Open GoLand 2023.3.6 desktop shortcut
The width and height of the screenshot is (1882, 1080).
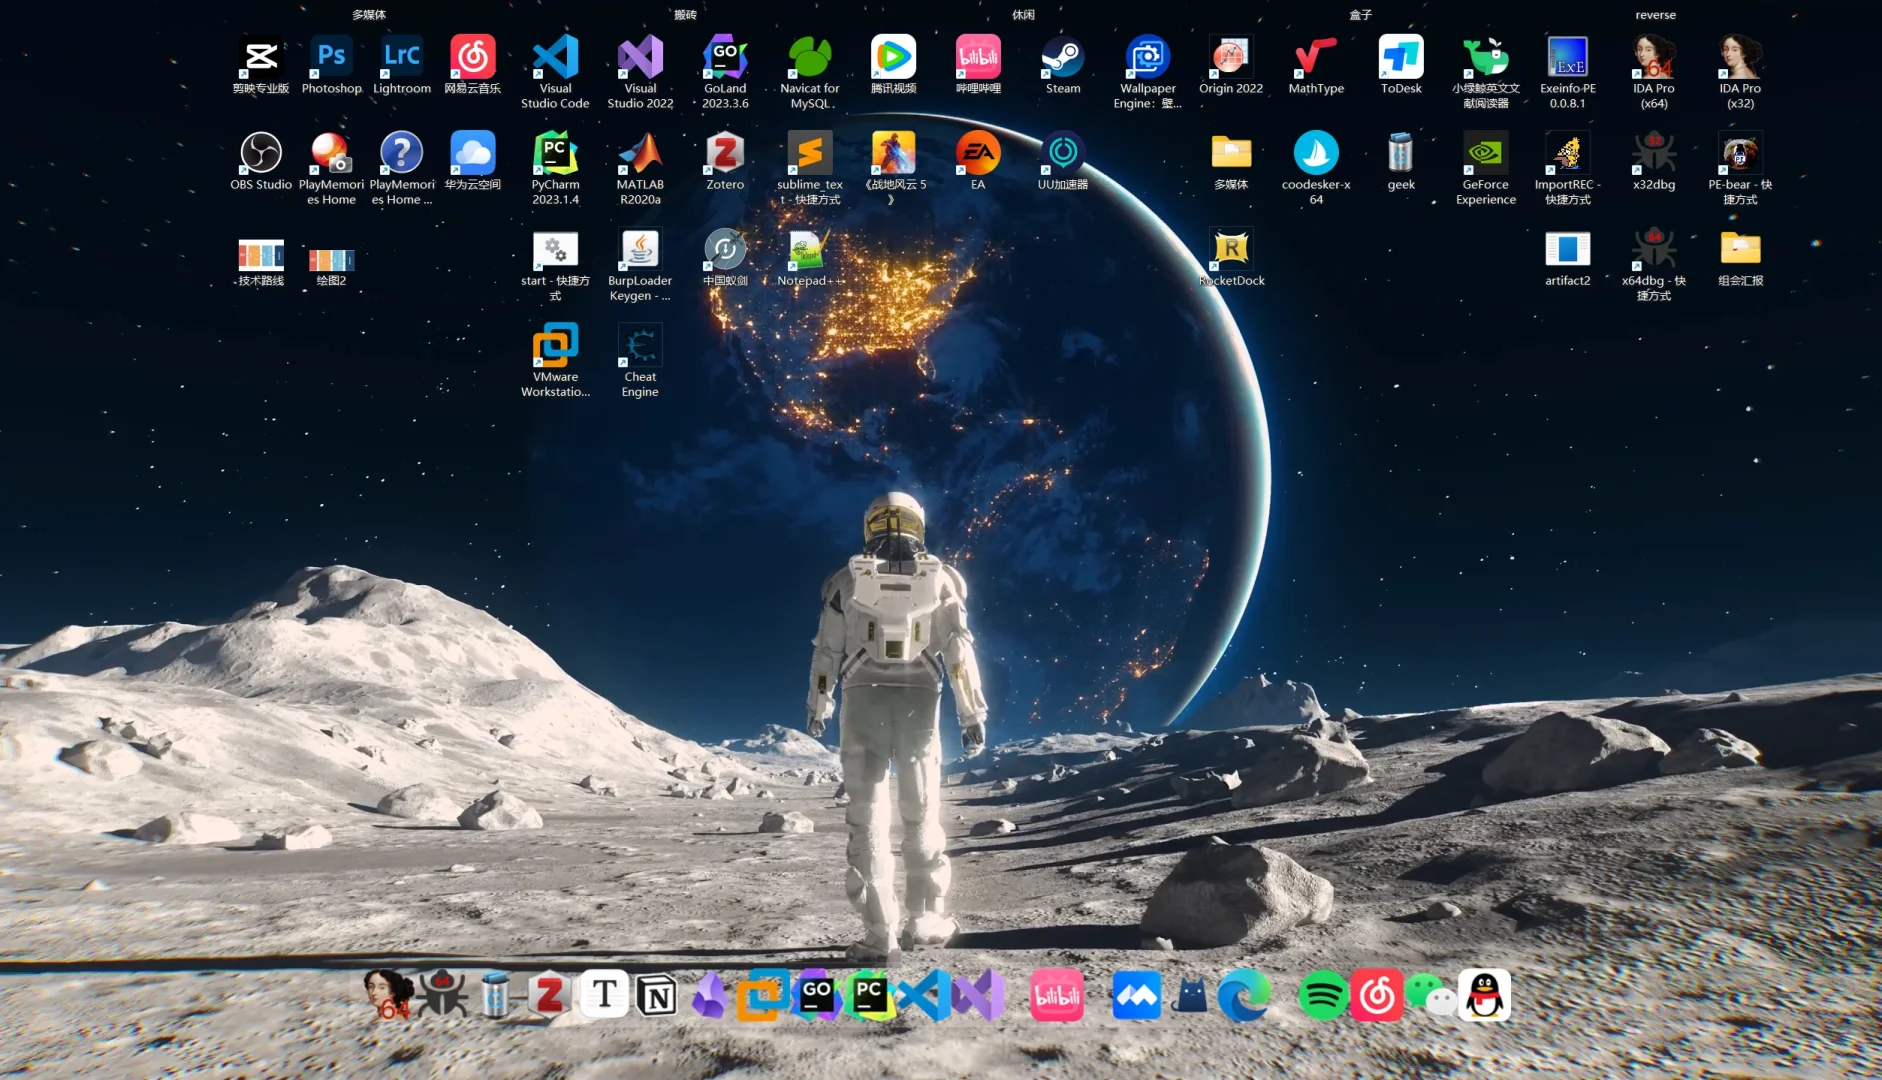(725, 72)
